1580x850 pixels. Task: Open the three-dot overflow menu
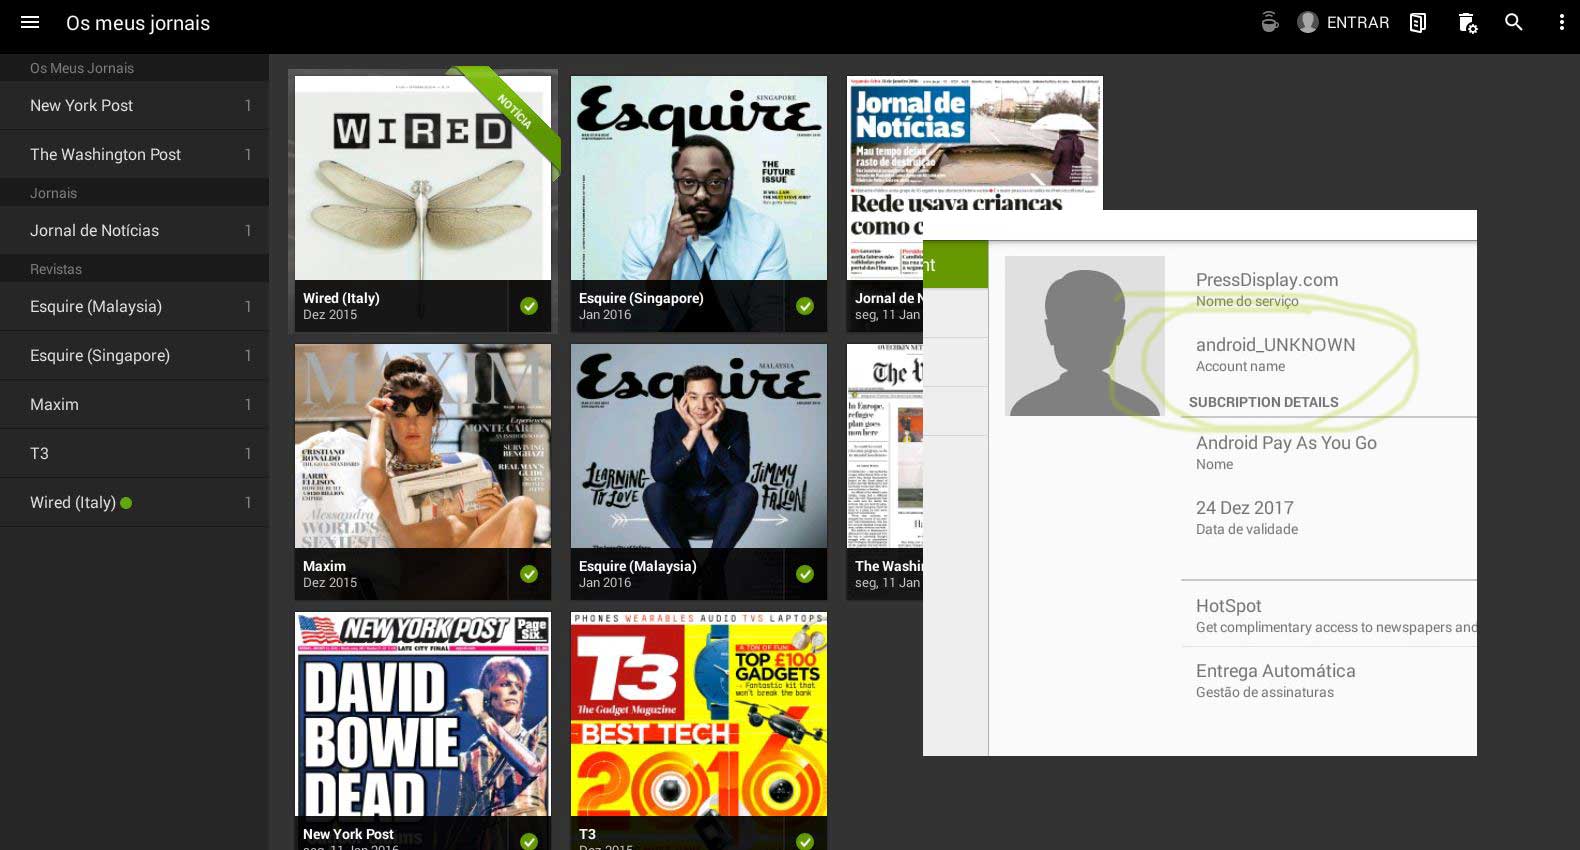coord(1561,22)
